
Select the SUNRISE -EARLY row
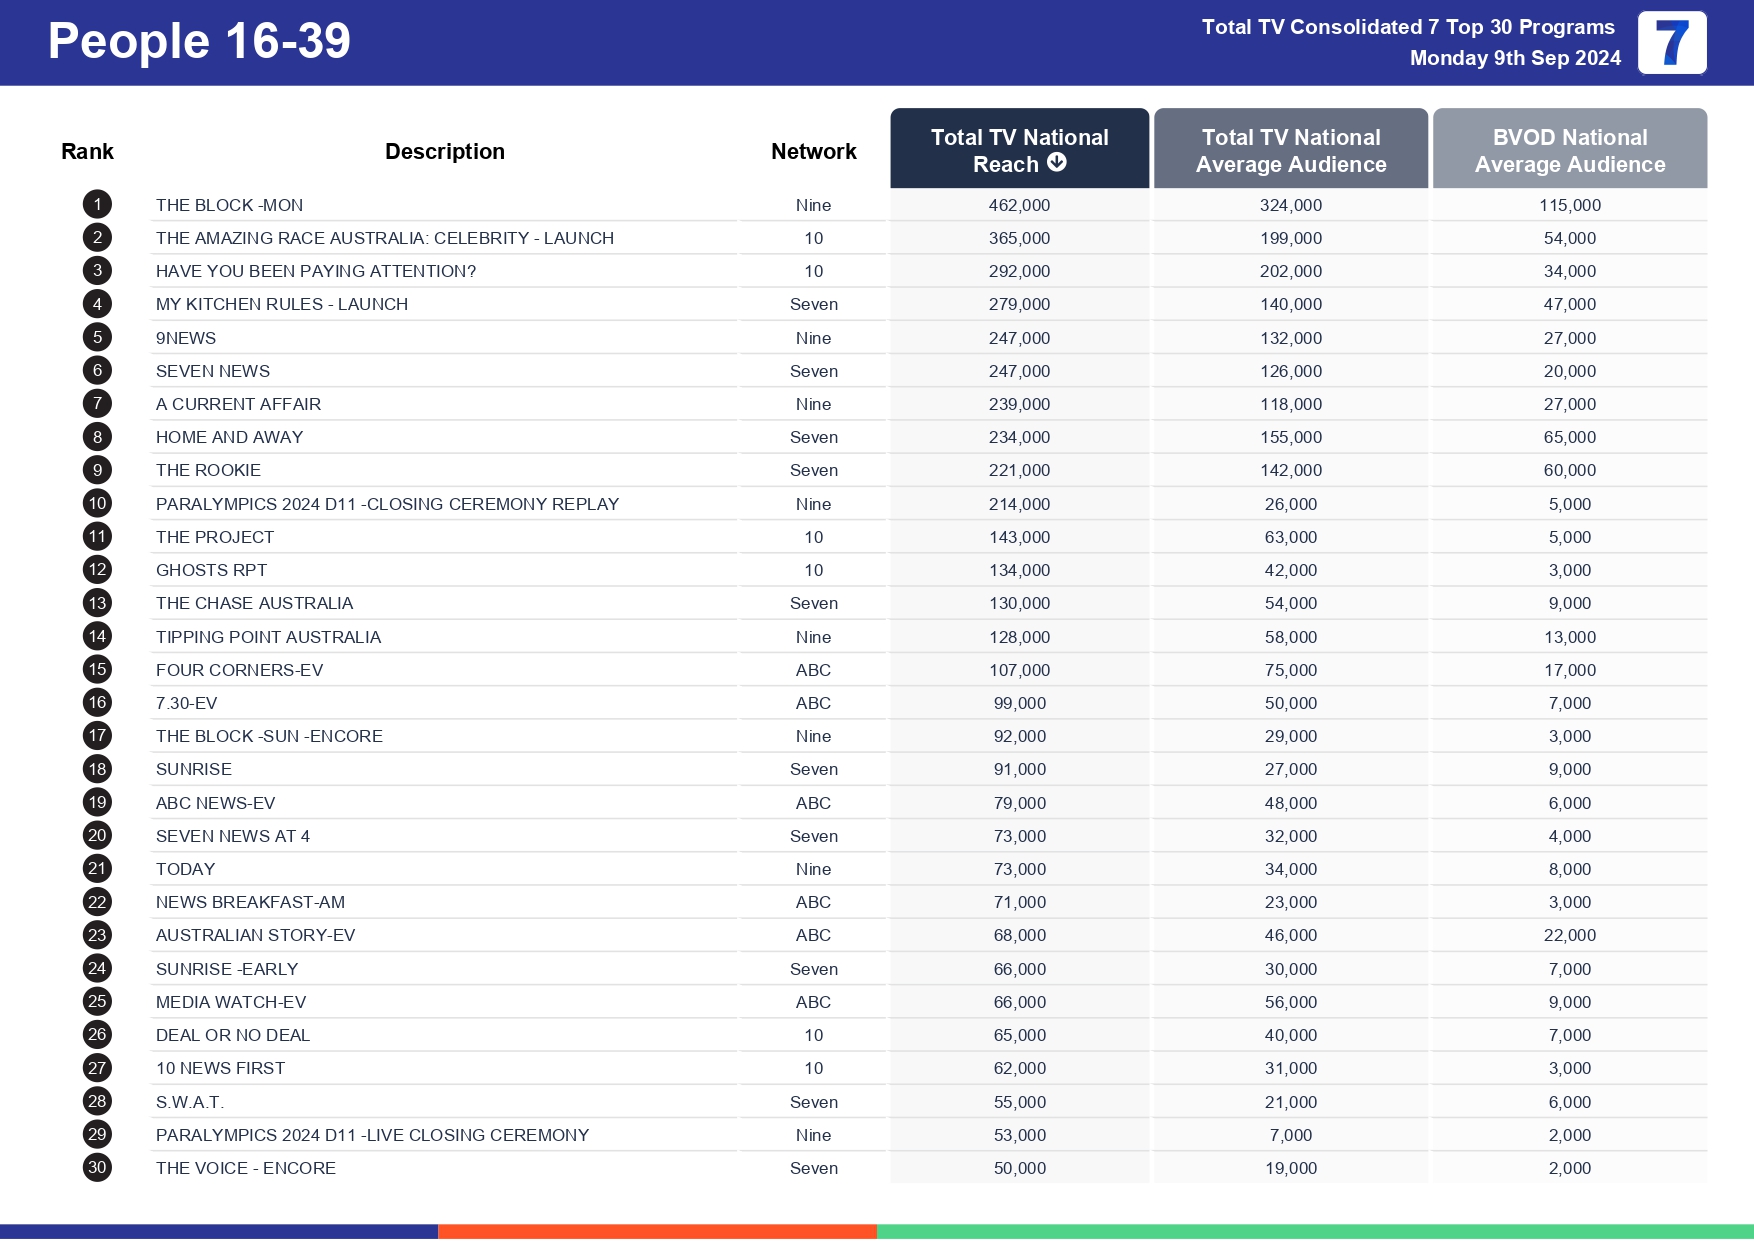227,968
